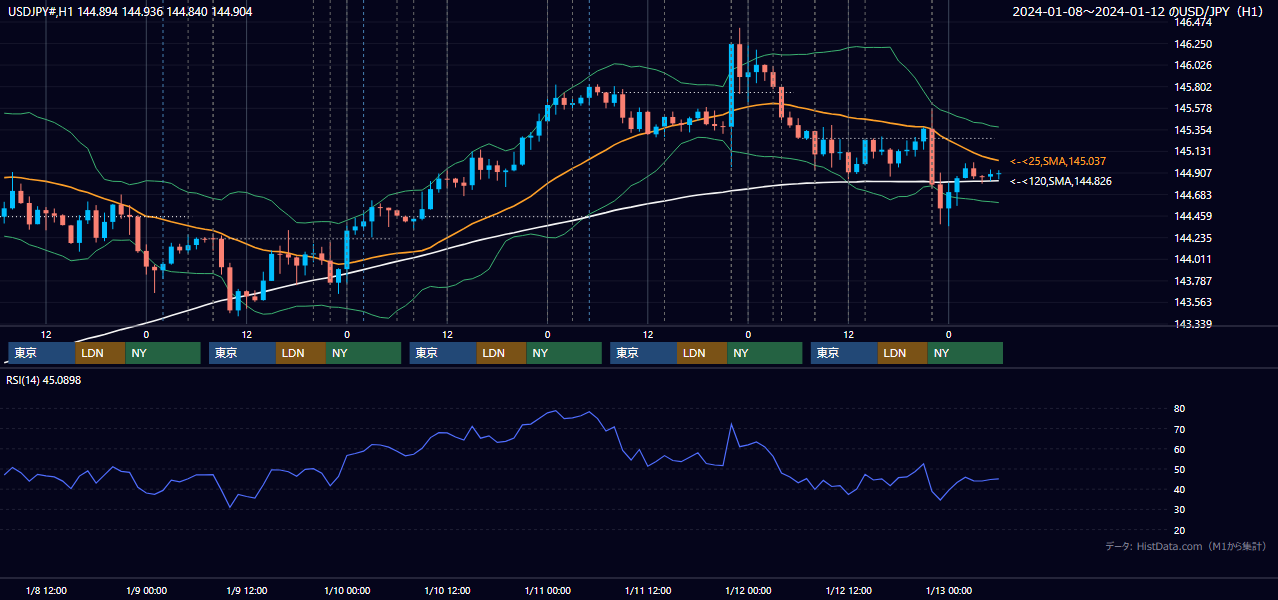Click price axis value 145.802
The width and height of the screenshot is (1278, 600).
(x=1194, y=87)
